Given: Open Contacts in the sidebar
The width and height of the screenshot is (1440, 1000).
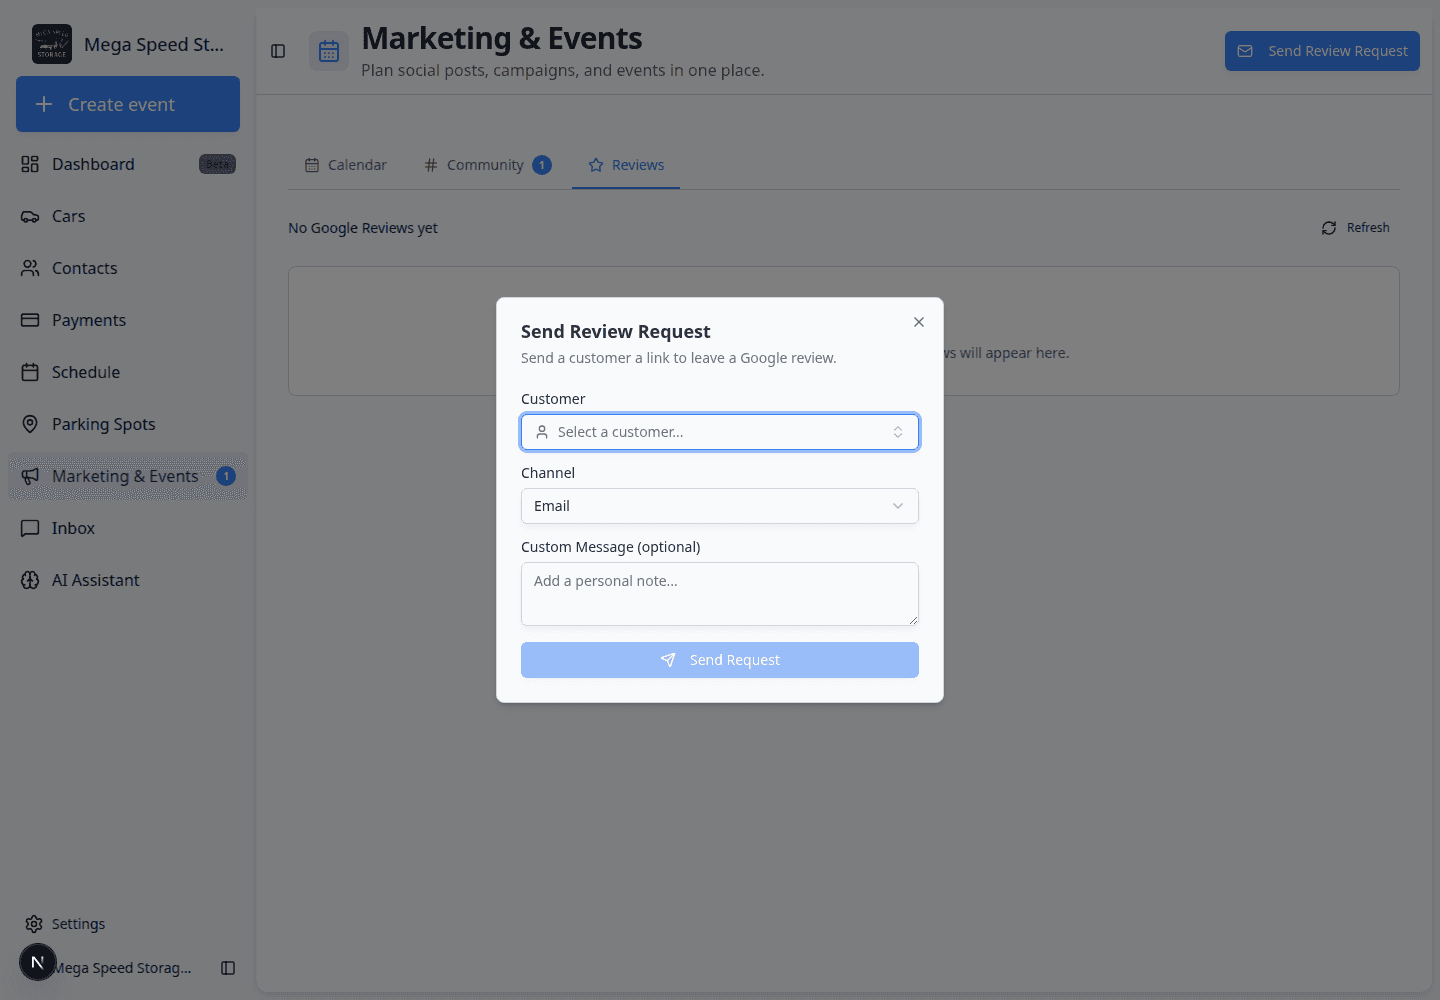Looking at the screenshot, I should 128,268.
